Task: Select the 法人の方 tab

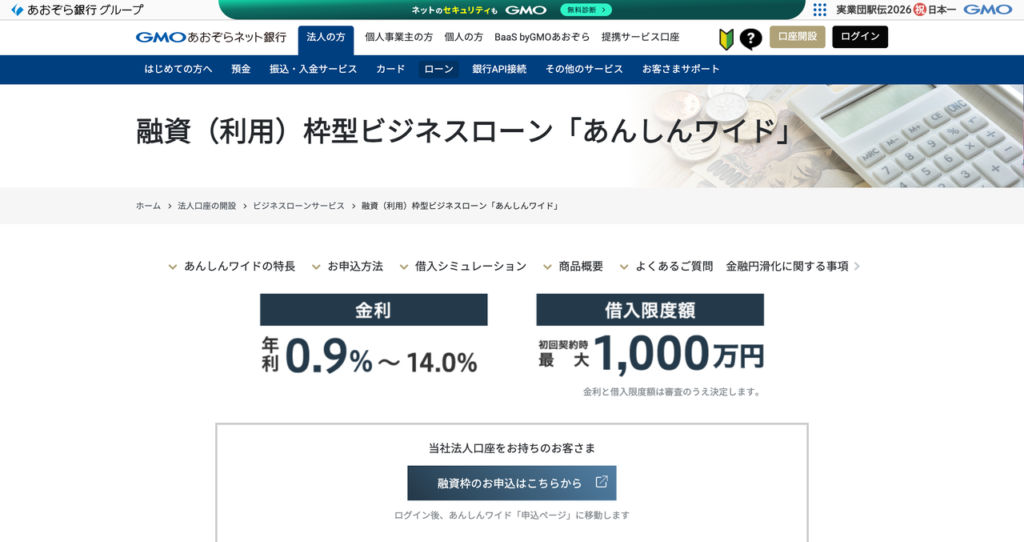Action: click(326, 39)
